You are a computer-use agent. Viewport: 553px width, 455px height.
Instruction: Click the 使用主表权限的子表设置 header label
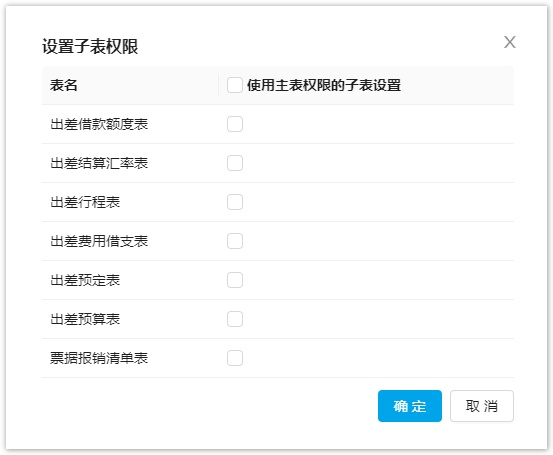pos(324,85)
